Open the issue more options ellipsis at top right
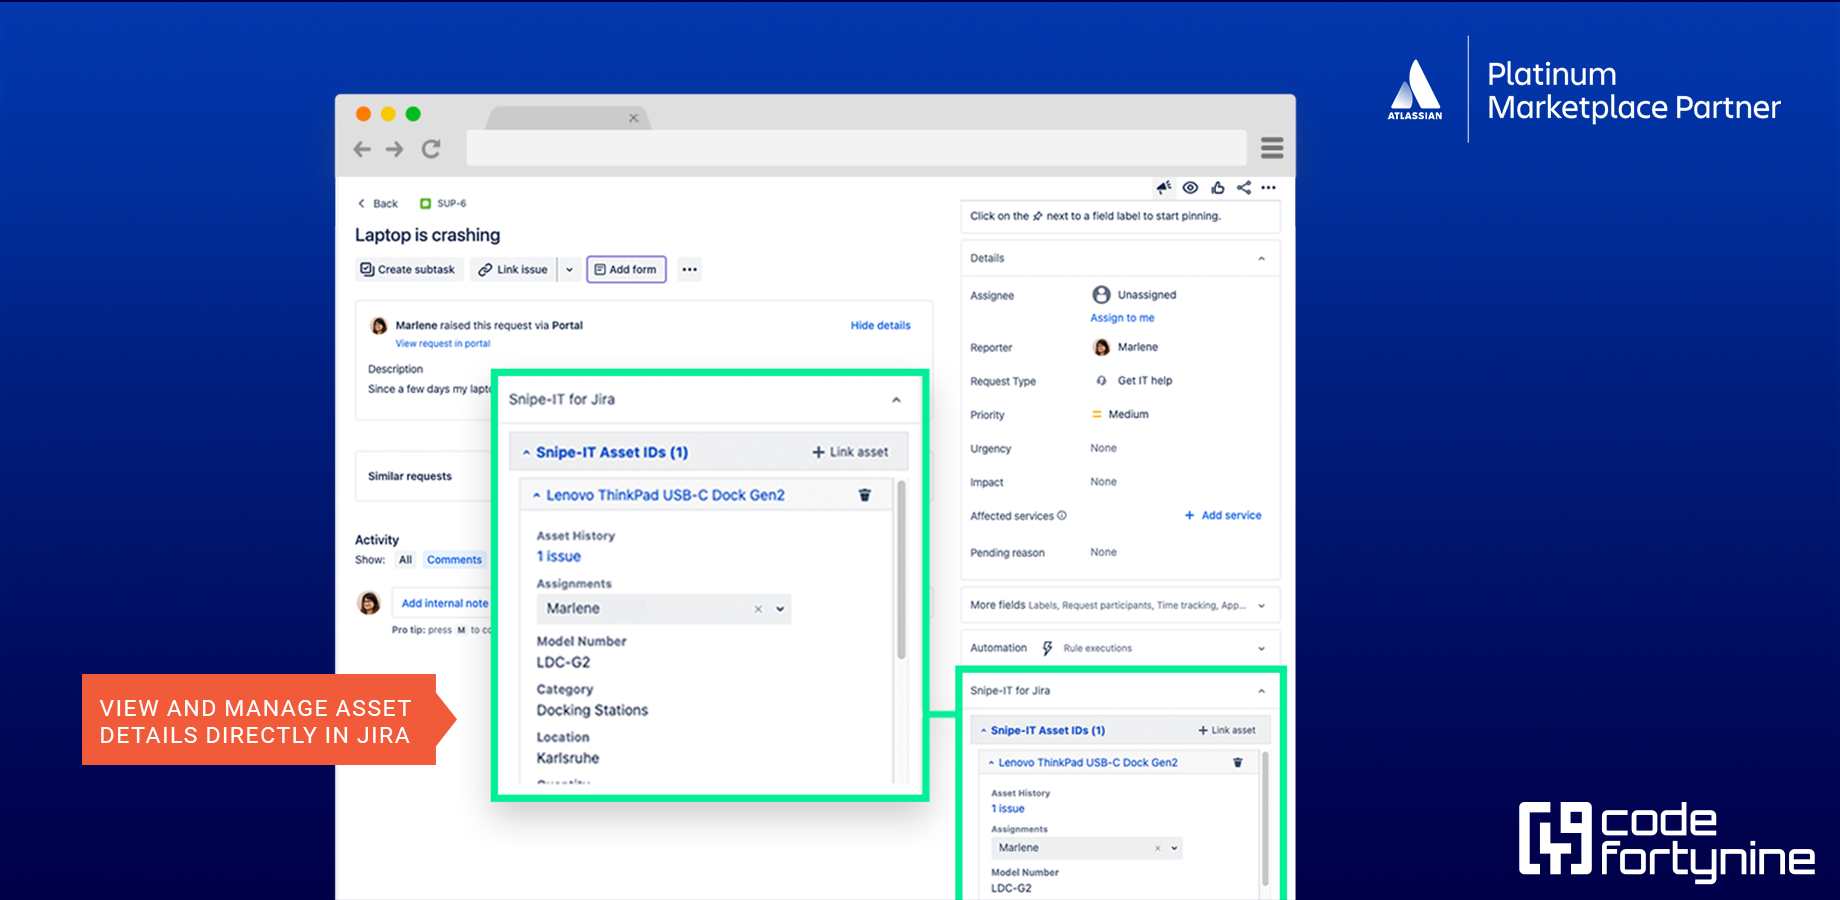Image resolution: width=1840 pixels, height=900 pixels. coord(1269,187)
